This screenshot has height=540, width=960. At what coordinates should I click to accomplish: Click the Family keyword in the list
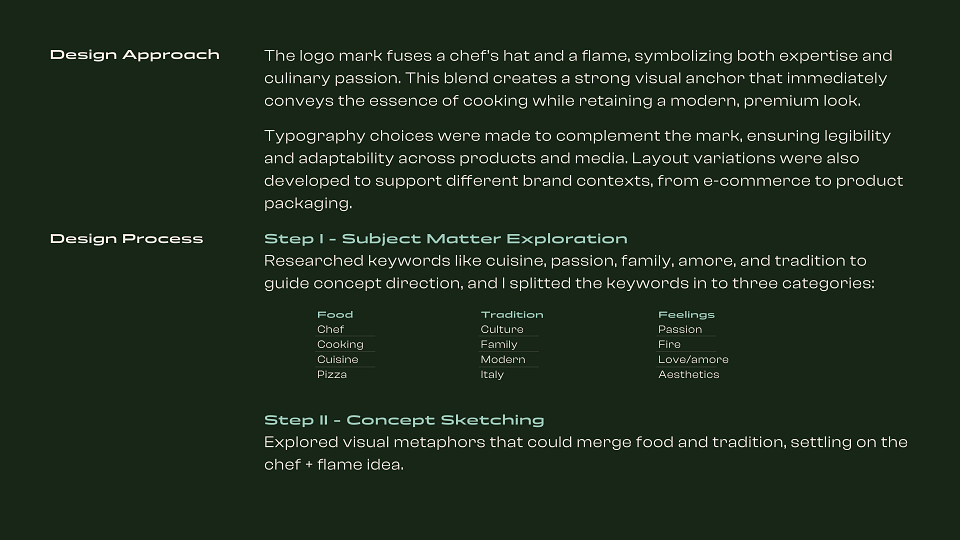(x=499, y=345)
